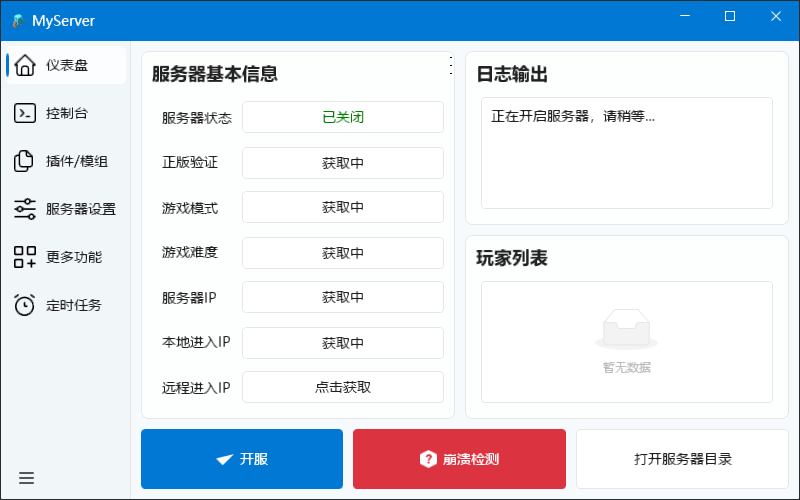Open 服务器设置 sliders icon
The height and width of the screenshot is (500, 800).
(25, 209)
